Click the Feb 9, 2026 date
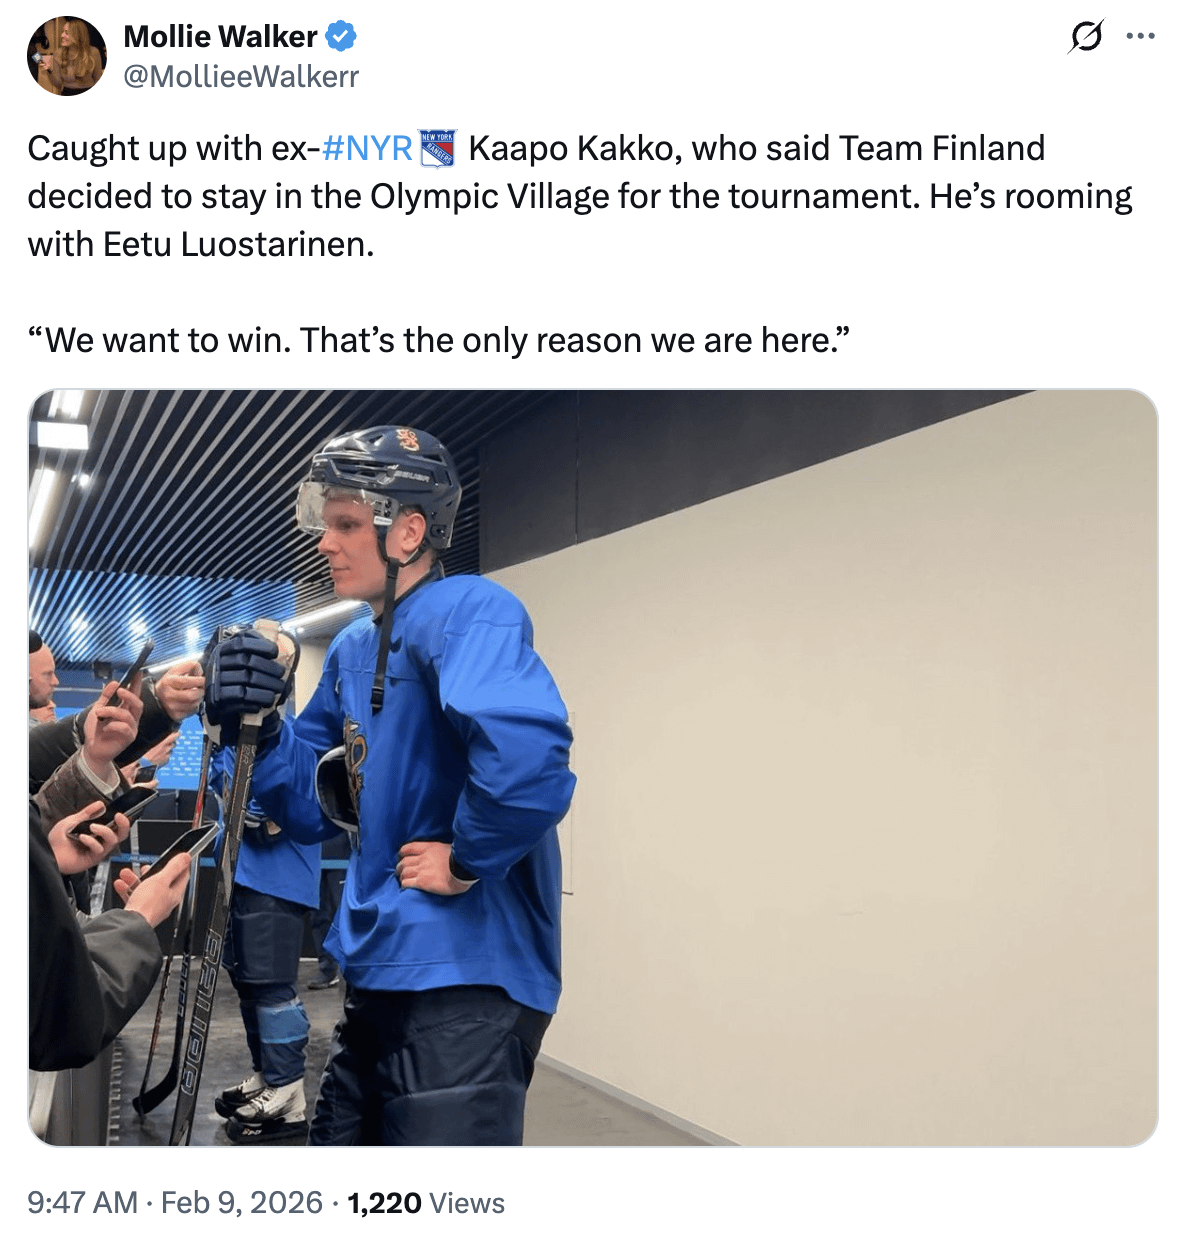The image size is (1178, 1246). [242, 1202]
